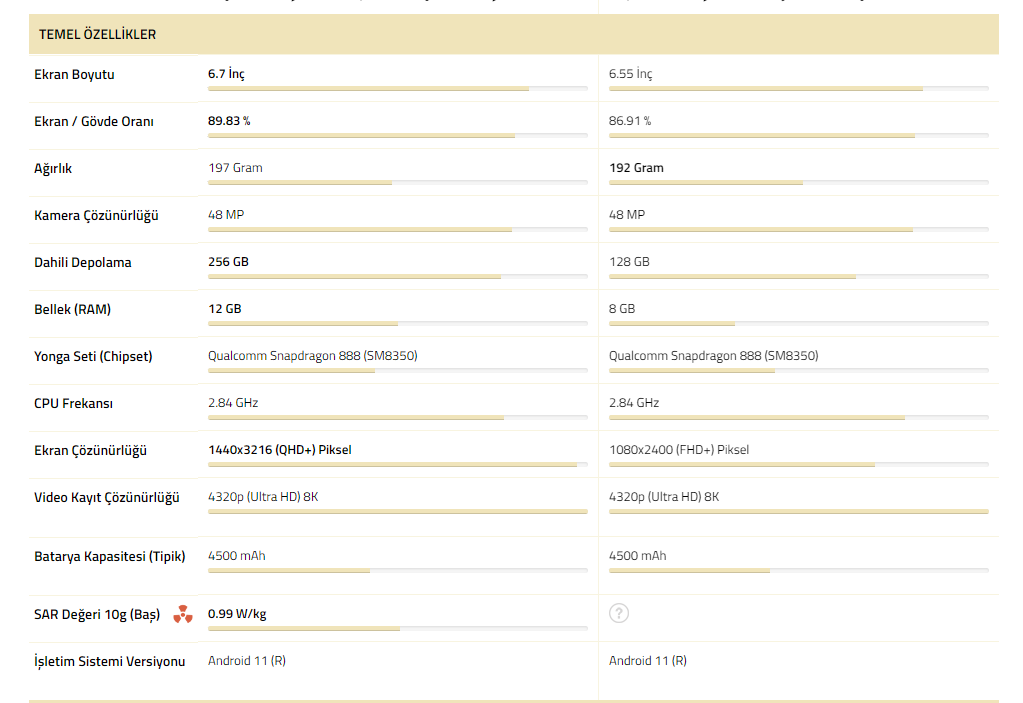The image size is (1023, 703).
Task: Click the 192 Gram value
Action: [636, 168]
